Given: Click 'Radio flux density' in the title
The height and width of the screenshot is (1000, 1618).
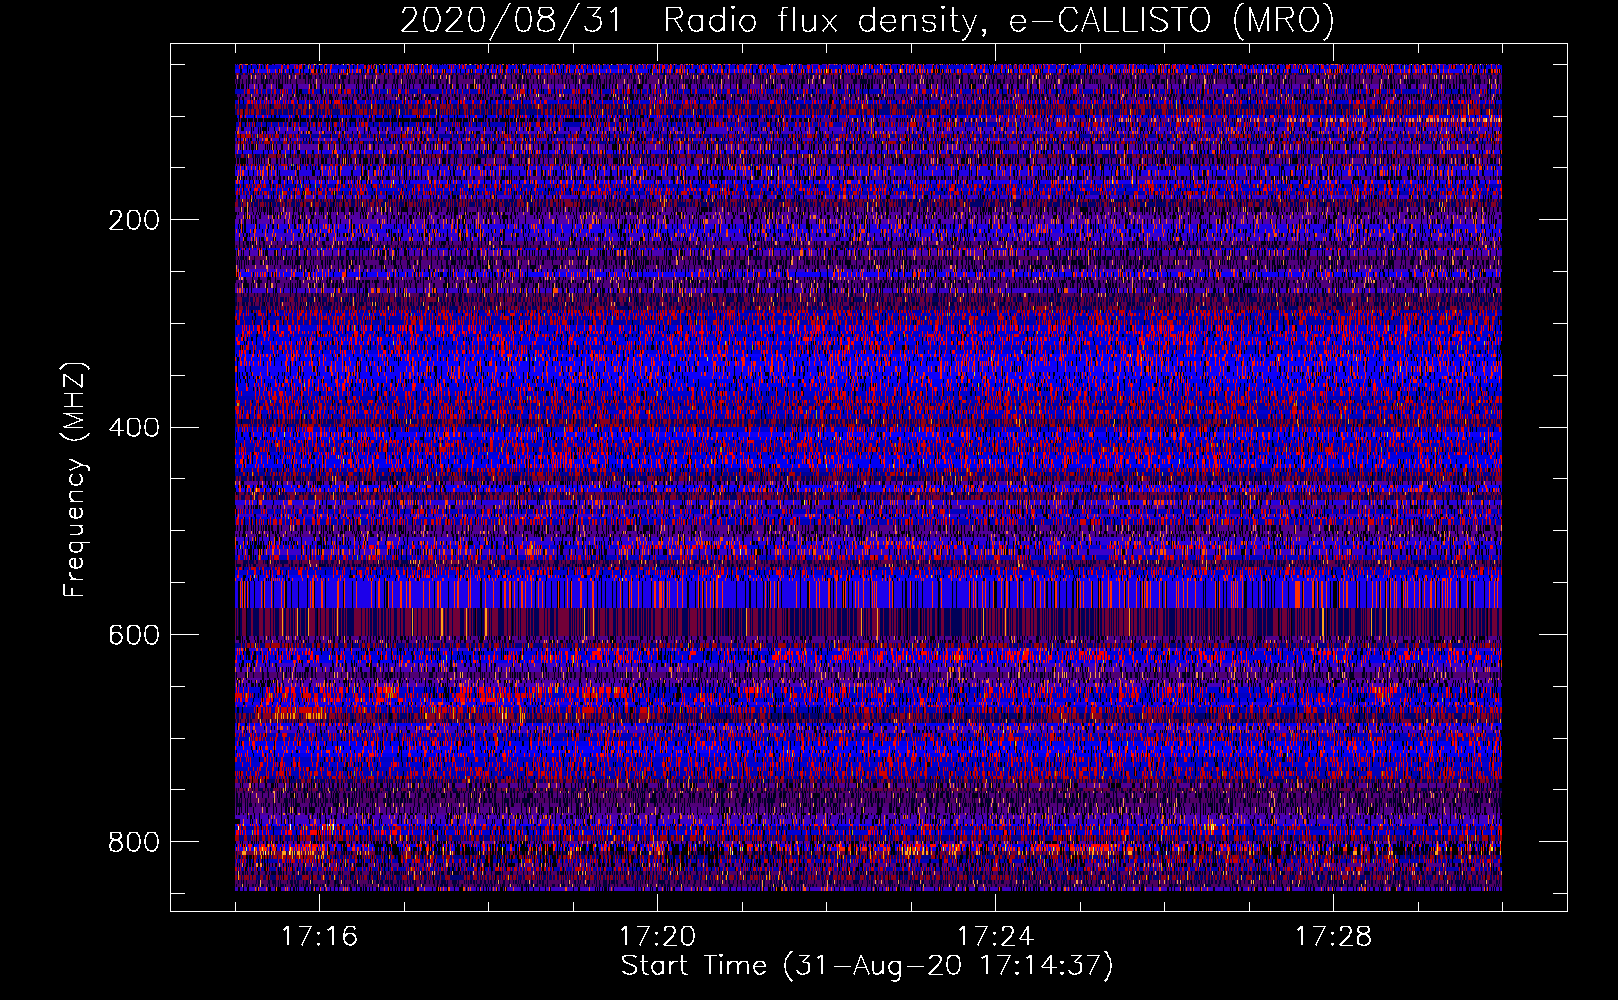Looking at the screenshot, I should 819,21.
